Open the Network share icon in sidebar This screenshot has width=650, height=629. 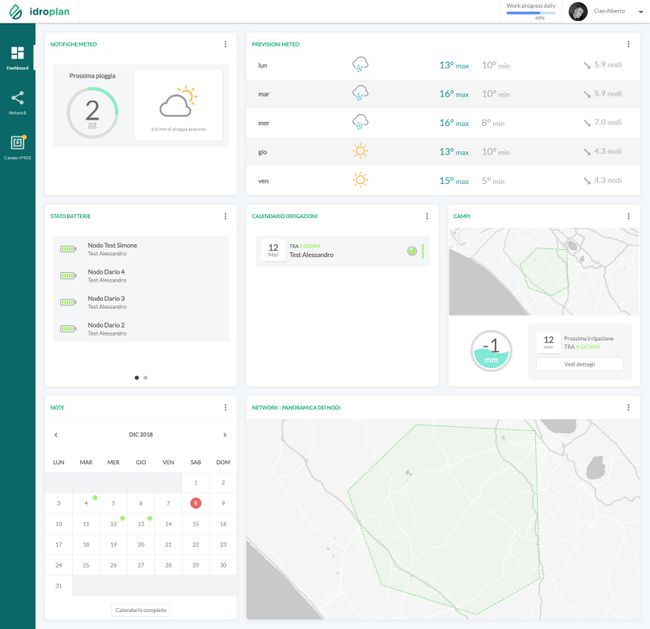pos(17,98)
